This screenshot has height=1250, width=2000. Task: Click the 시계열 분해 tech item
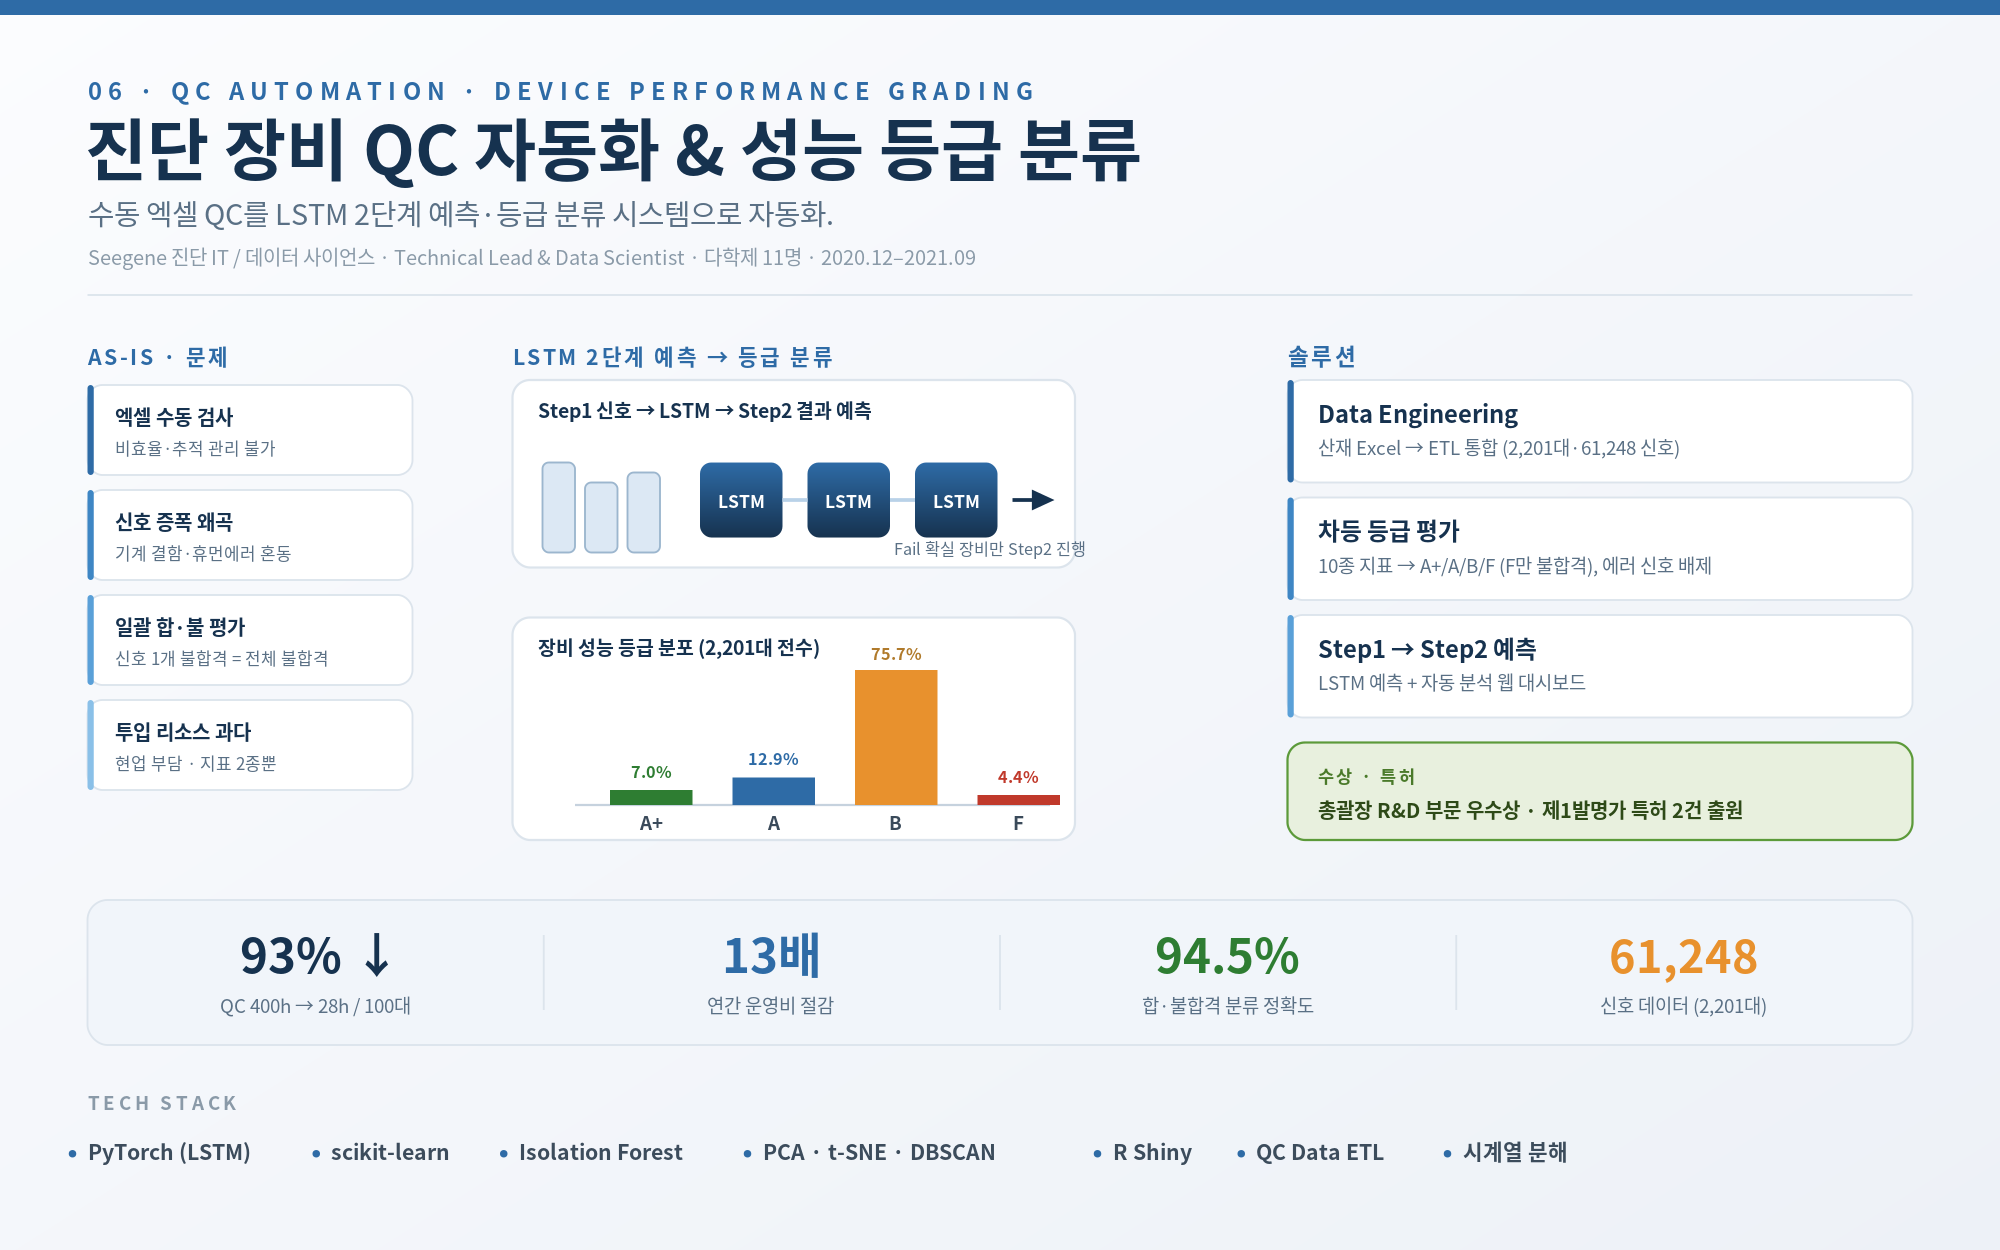[x=1515, y=1152]
